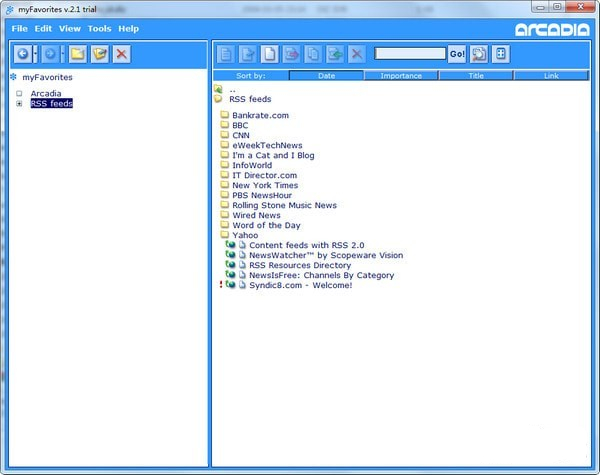
Task: Open the Rolling Stone Music News folder
Action: (x=285, y=205)
